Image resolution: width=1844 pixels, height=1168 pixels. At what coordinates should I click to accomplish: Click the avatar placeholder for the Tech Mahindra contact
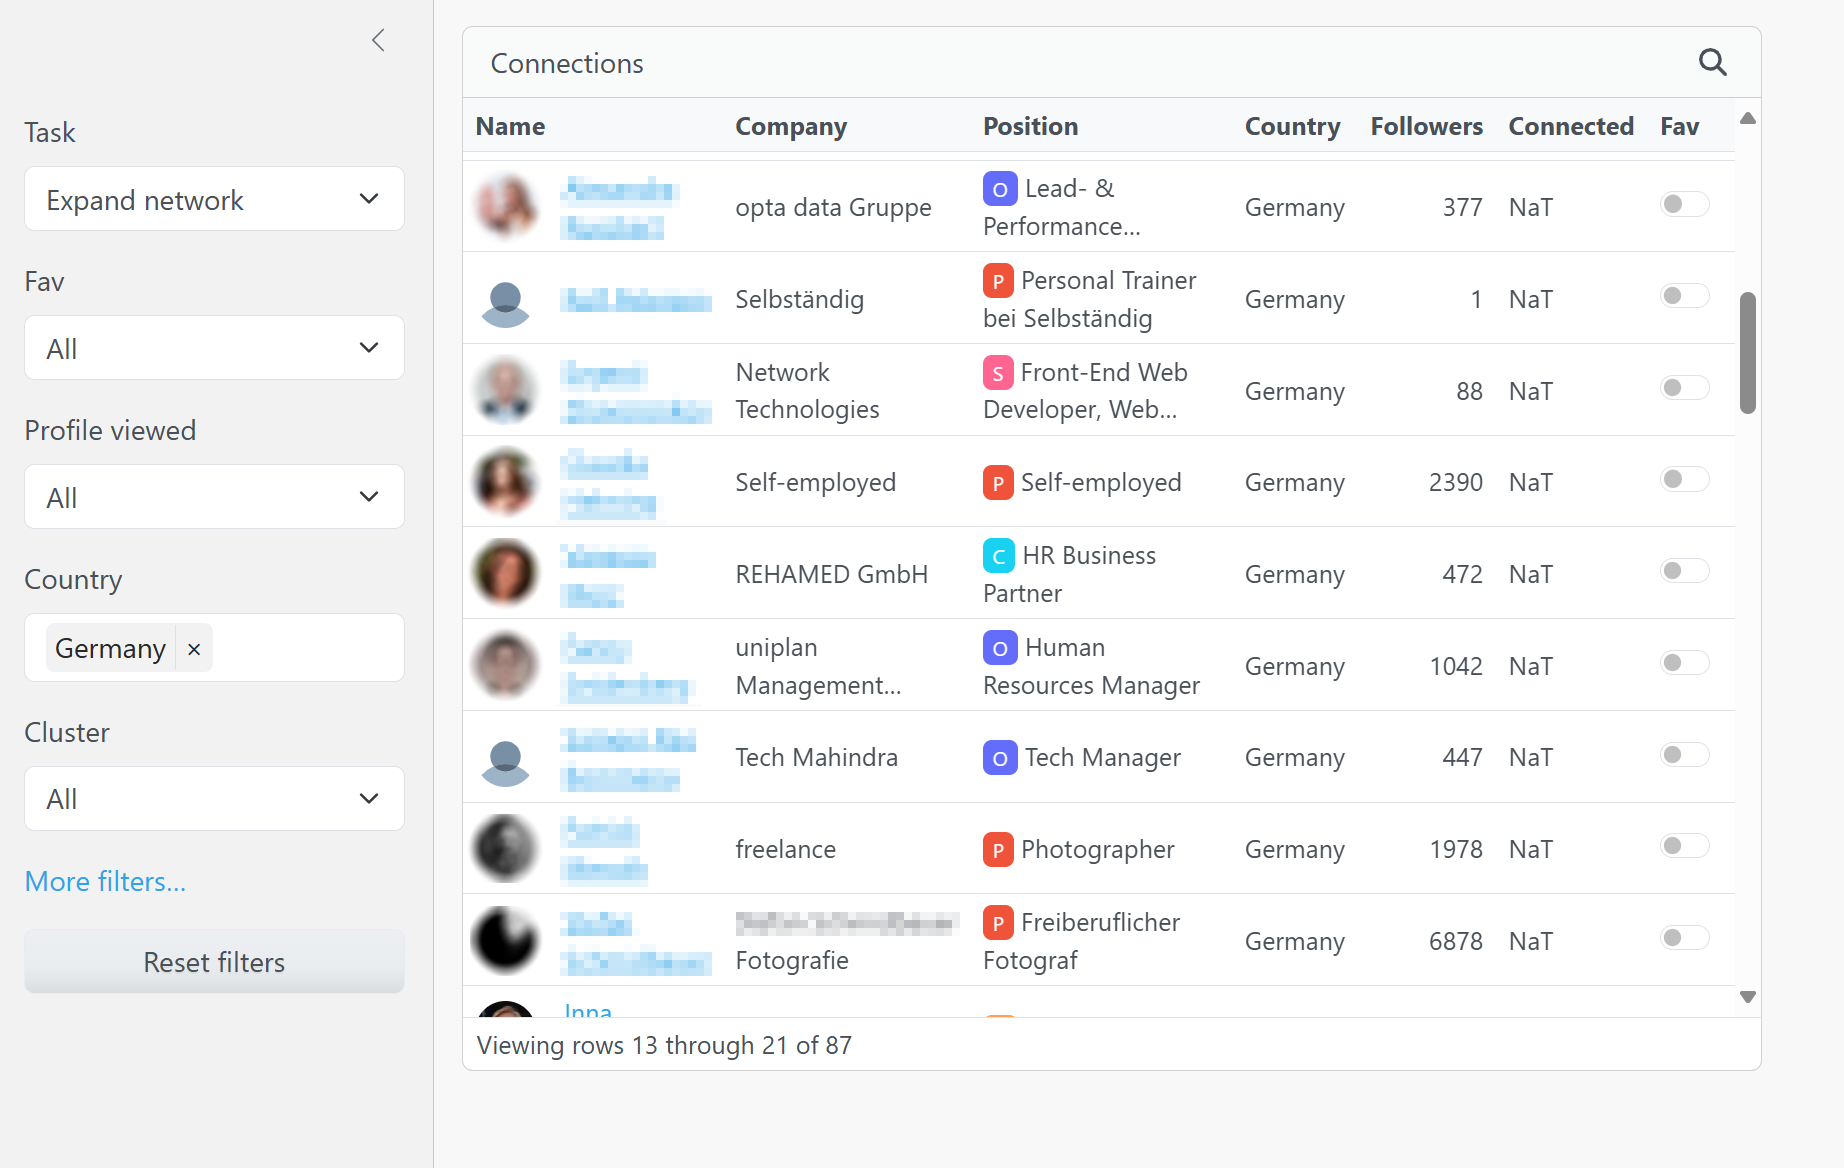tap(505, 757)
